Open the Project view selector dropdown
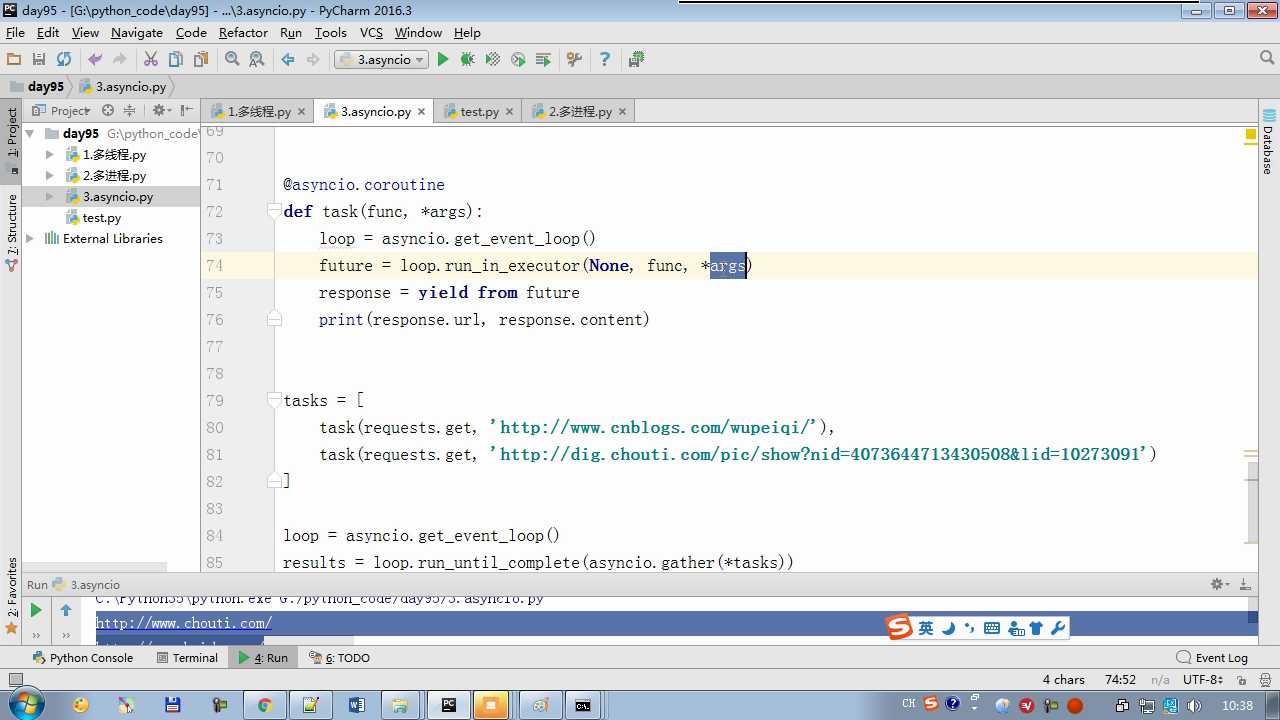Screen dimensions: 1280x720 pyautogui.click(x=61, y=111)
